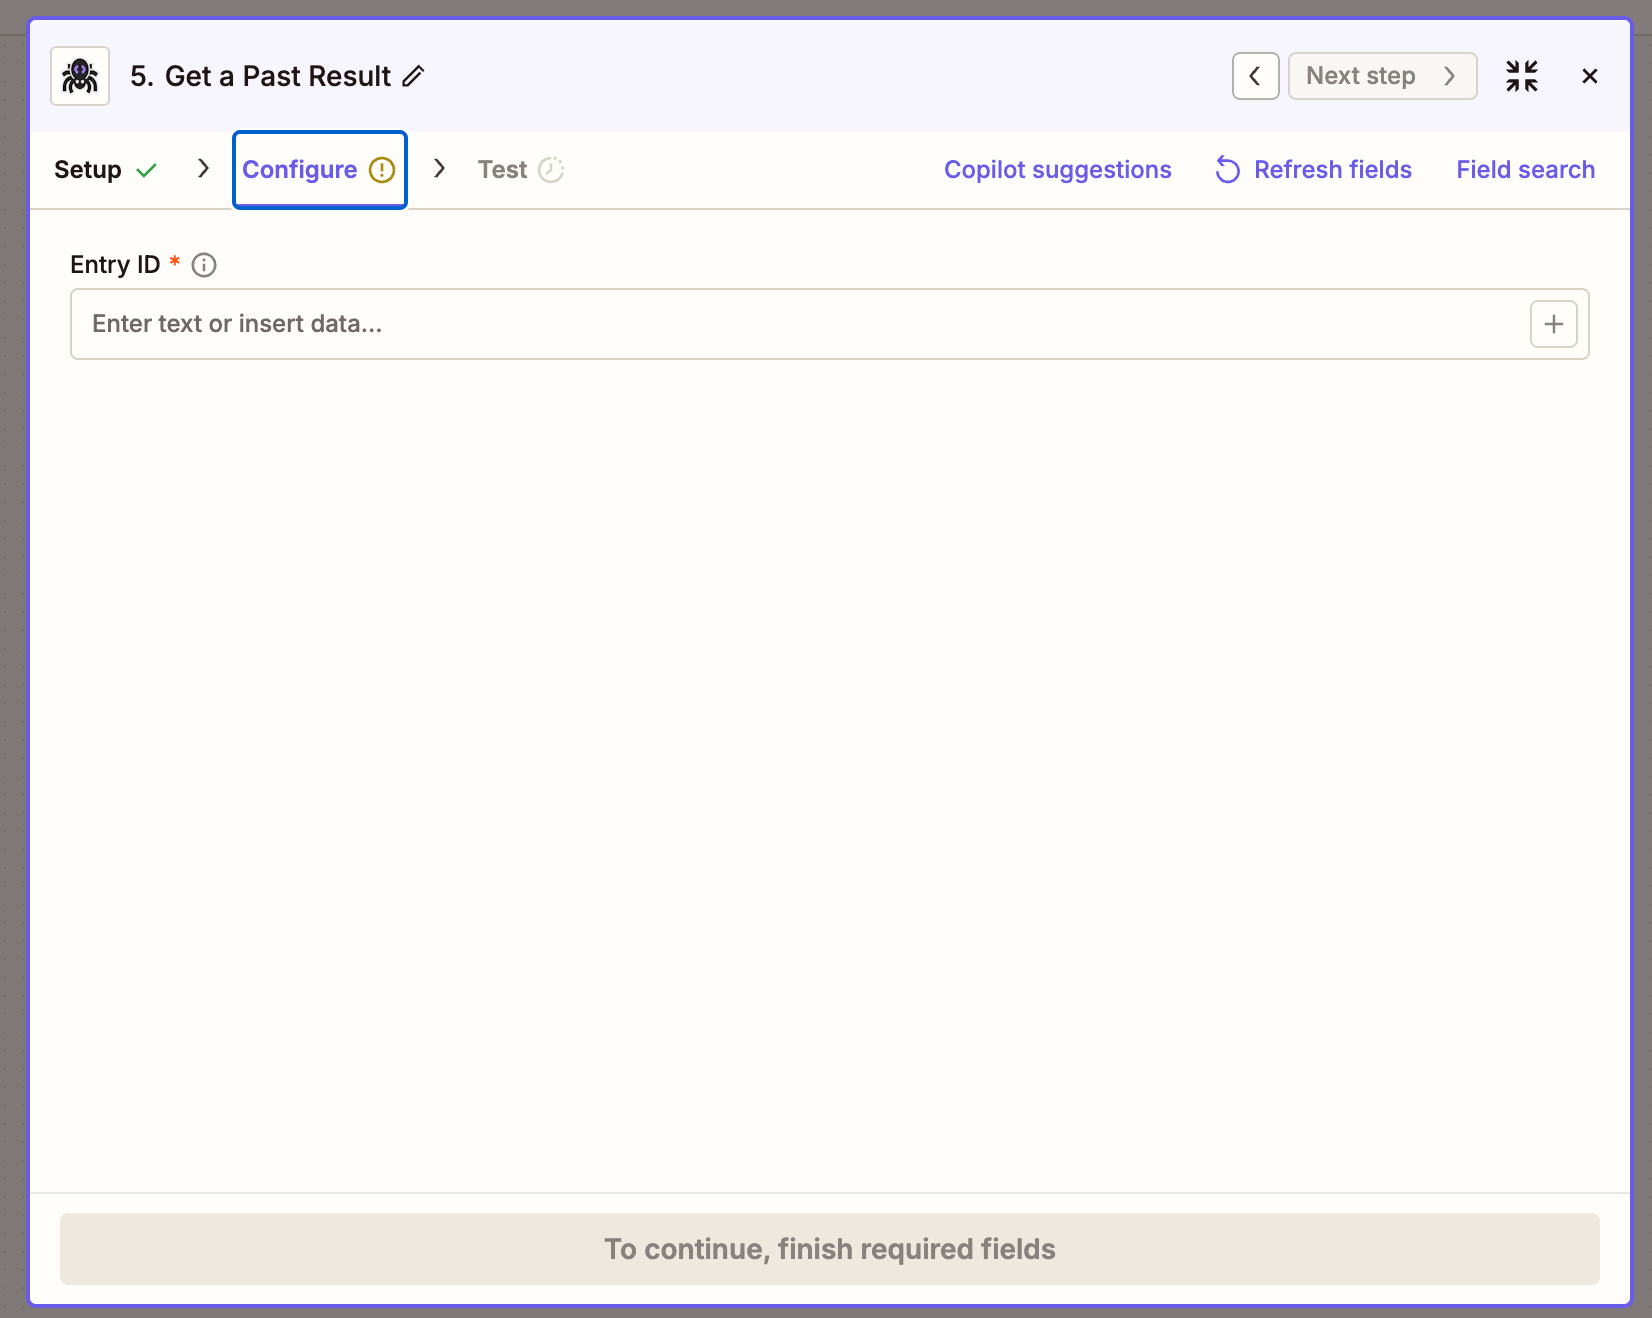Open Copilot suggestions

pos(1057,170)
